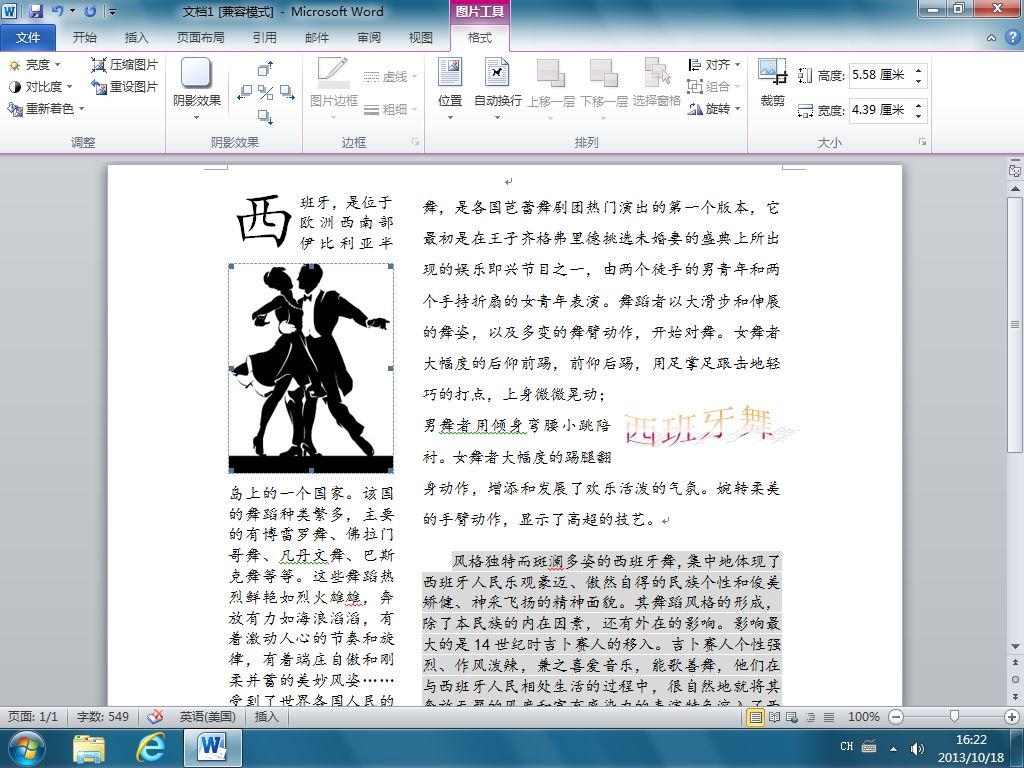Click the 压缩图片 compress picture icon

click(99, 65)
